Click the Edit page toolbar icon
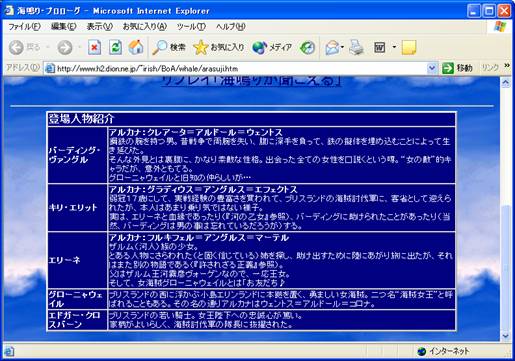Image resolution: width=515 pixels, height=361 pixels. (x=380, y=48)
